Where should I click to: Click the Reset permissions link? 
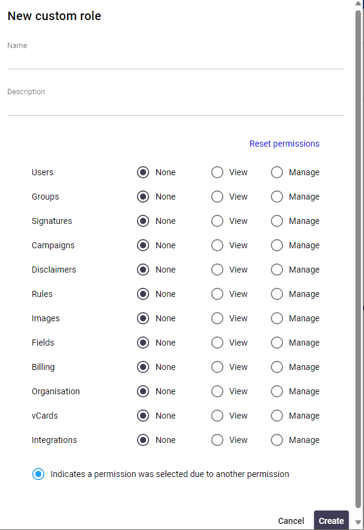(284, 144)
